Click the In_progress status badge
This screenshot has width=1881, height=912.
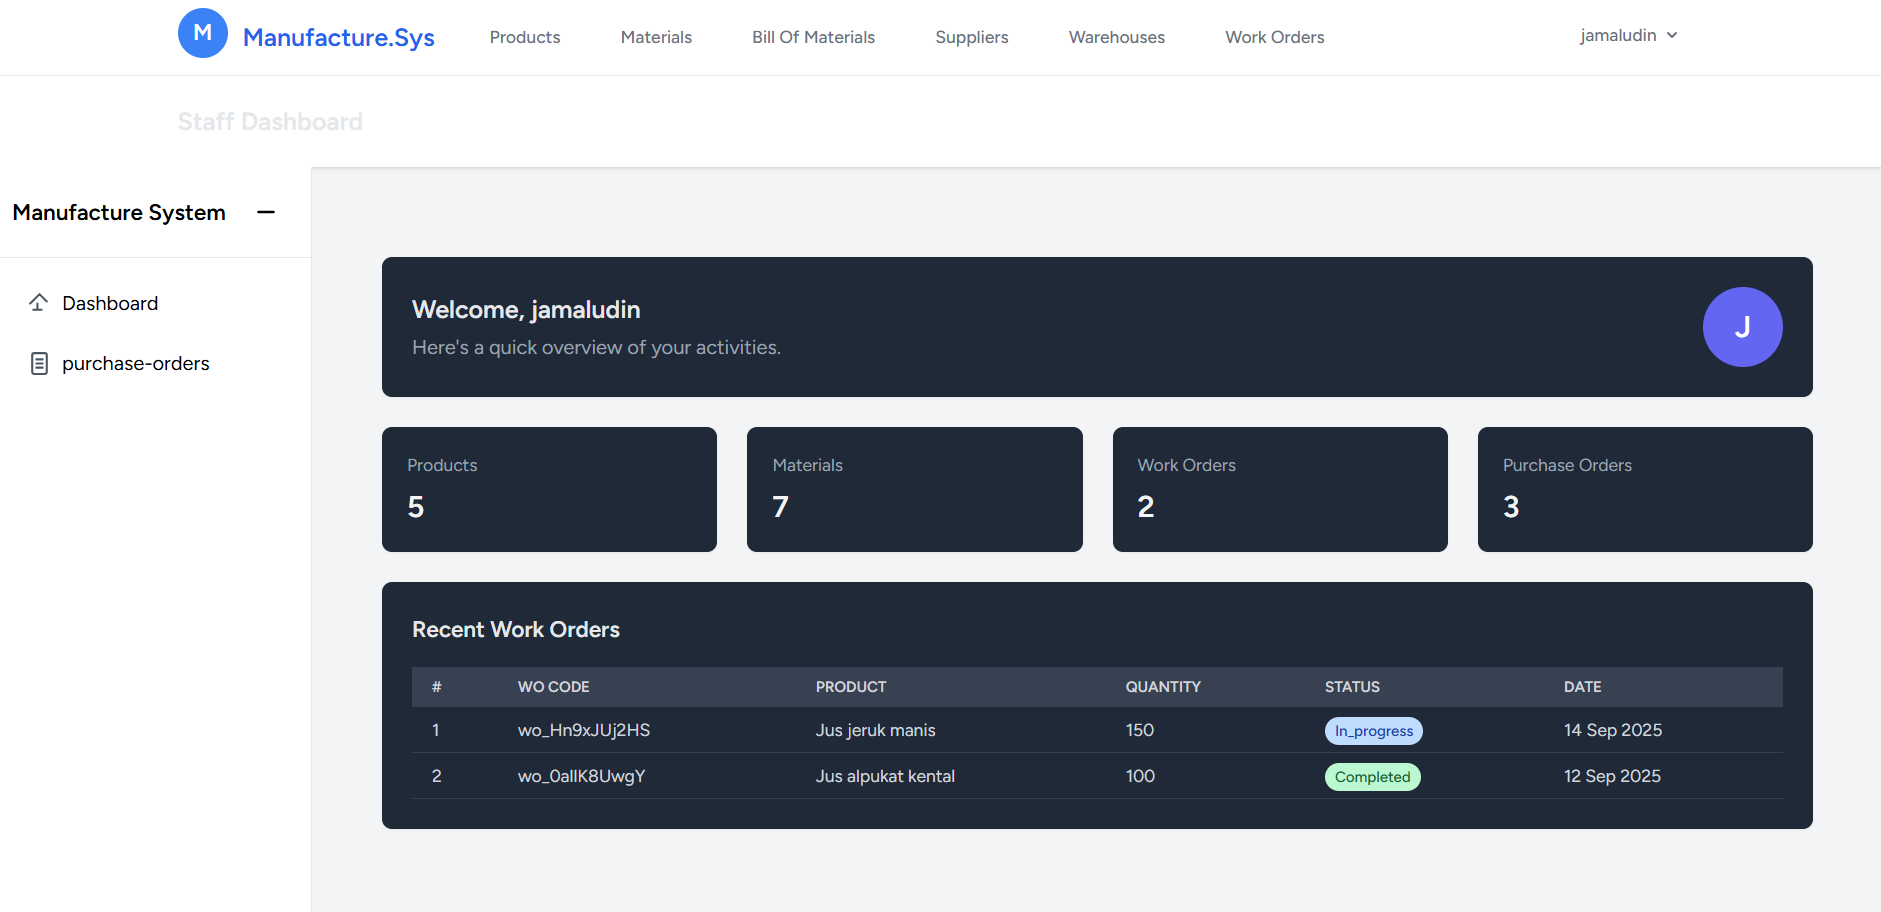coord(1373,731)
